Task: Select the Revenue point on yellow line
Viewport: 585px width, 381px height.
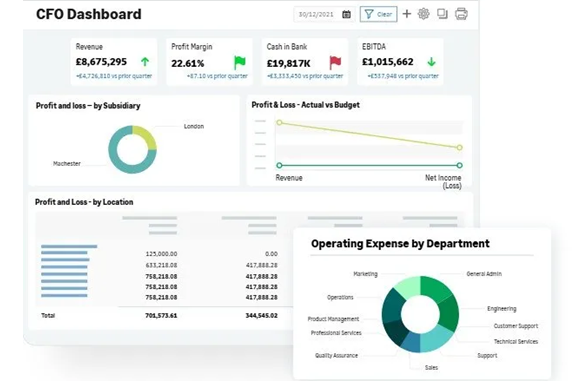Action: 279,122
